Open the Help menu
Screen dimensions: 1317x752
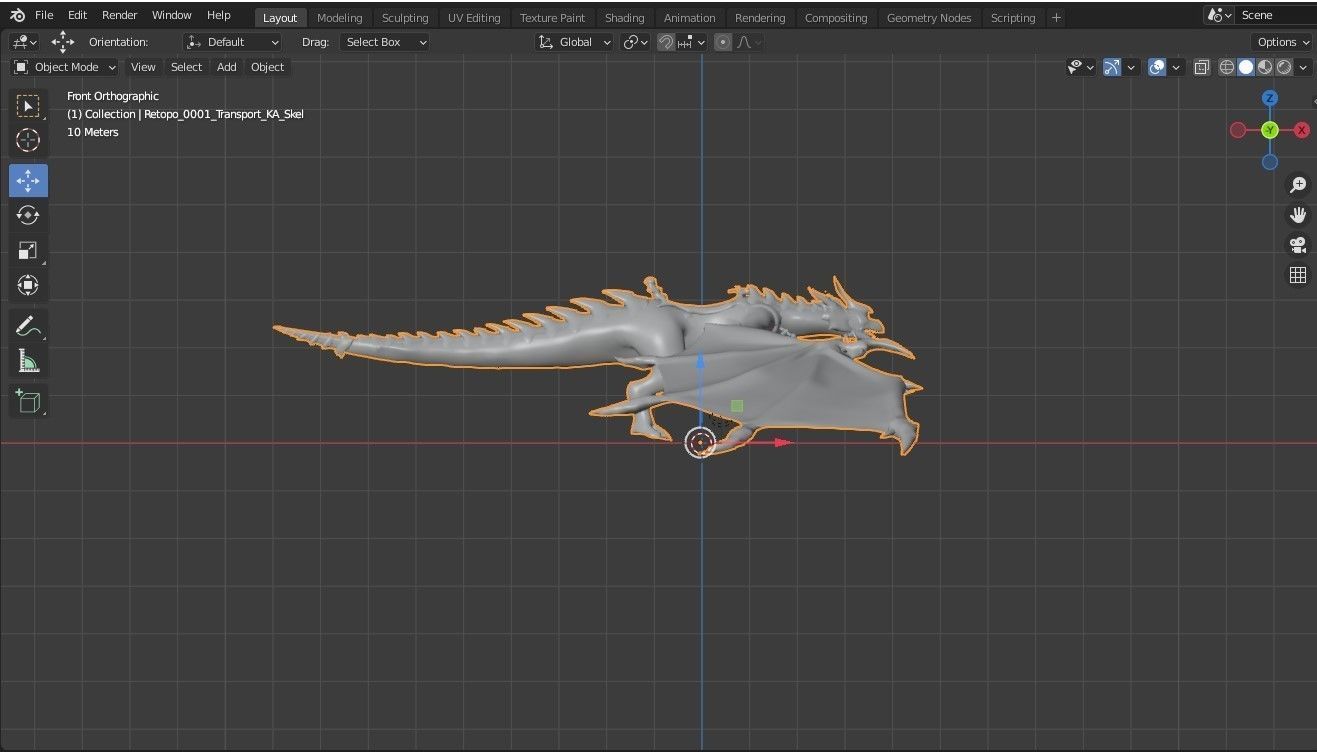coord(218,15)
